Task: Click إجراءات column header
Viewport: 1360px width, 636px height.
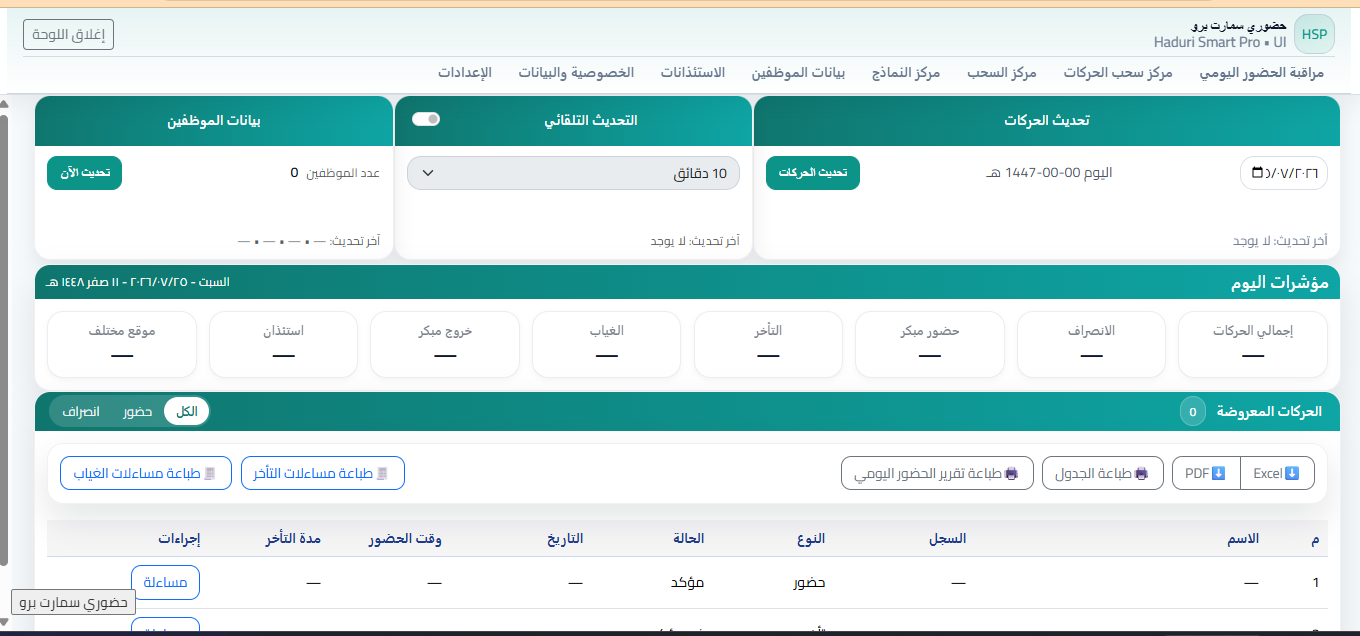Action: pos(179,538)
